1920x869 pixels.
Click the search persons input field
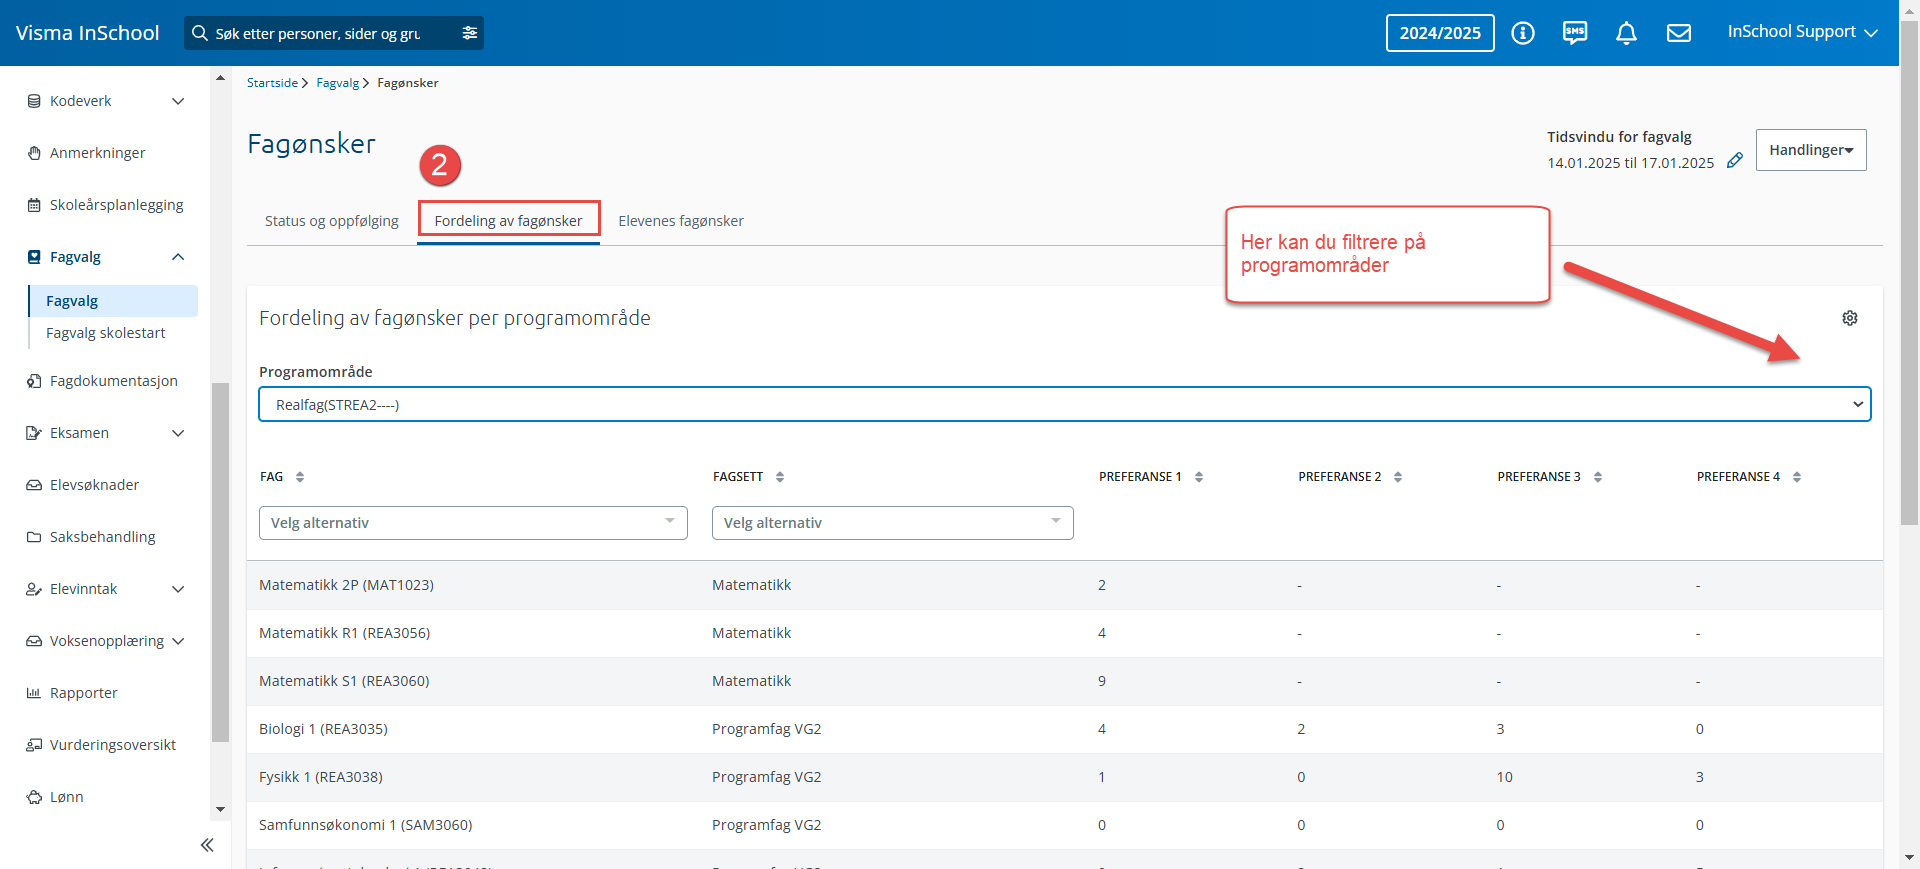320,33
